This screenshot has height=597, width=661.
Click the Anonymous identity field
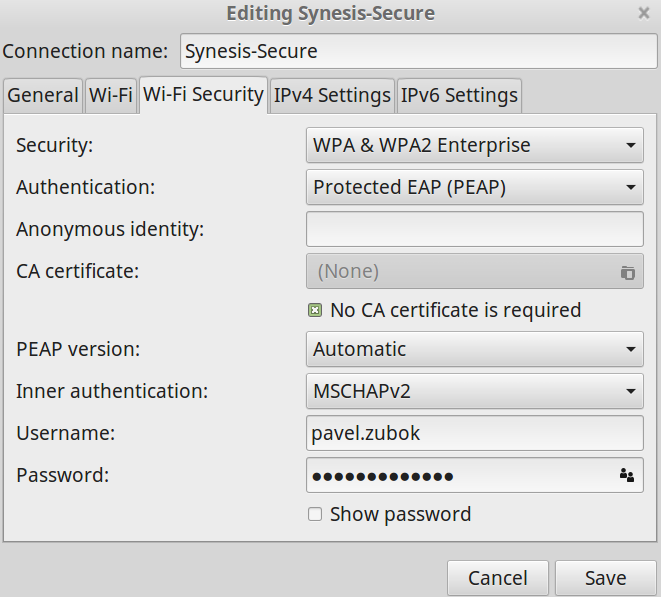(475, 229)
